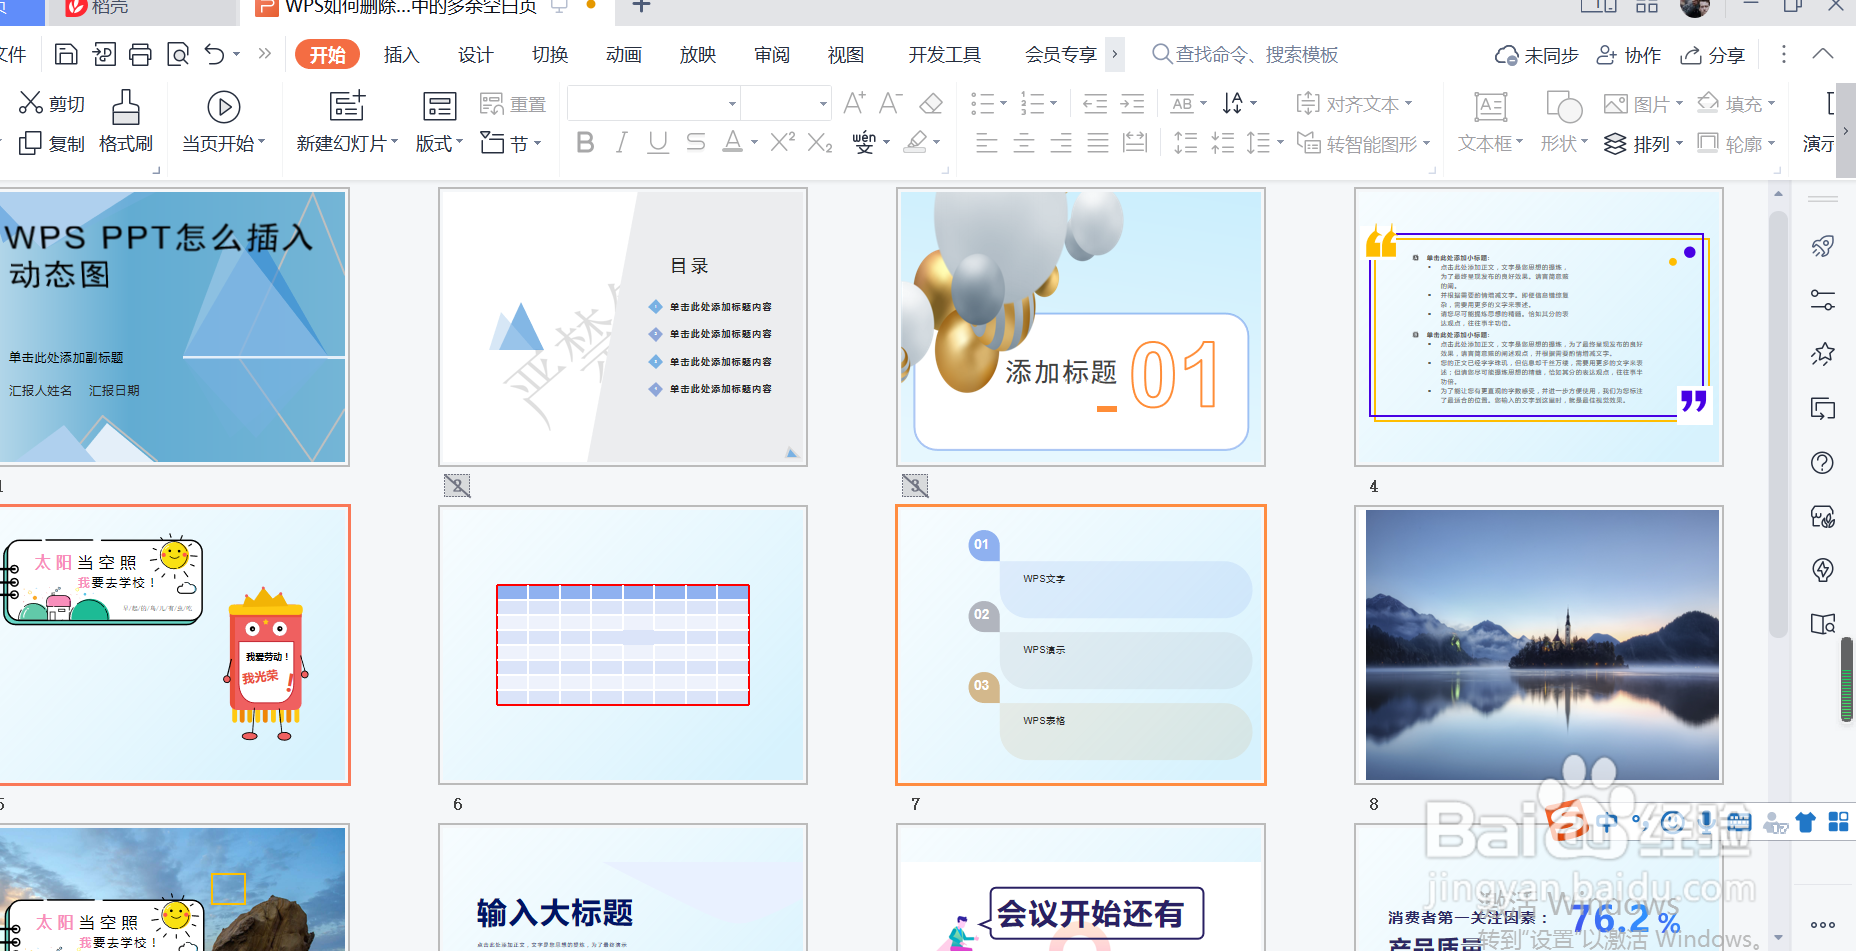
Task: Start slideshow from current page (当页开始)
Action: point(223,122)
